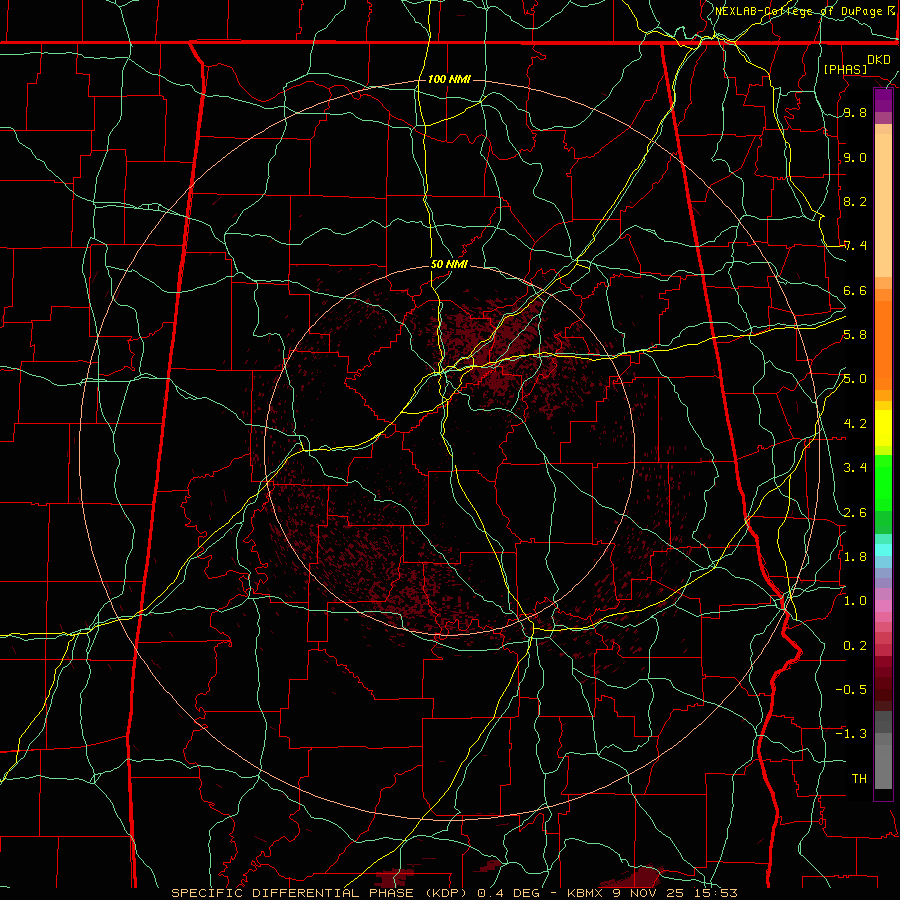
Task: Click the 15:53 timestamp
Action: (x=717, y=893)
